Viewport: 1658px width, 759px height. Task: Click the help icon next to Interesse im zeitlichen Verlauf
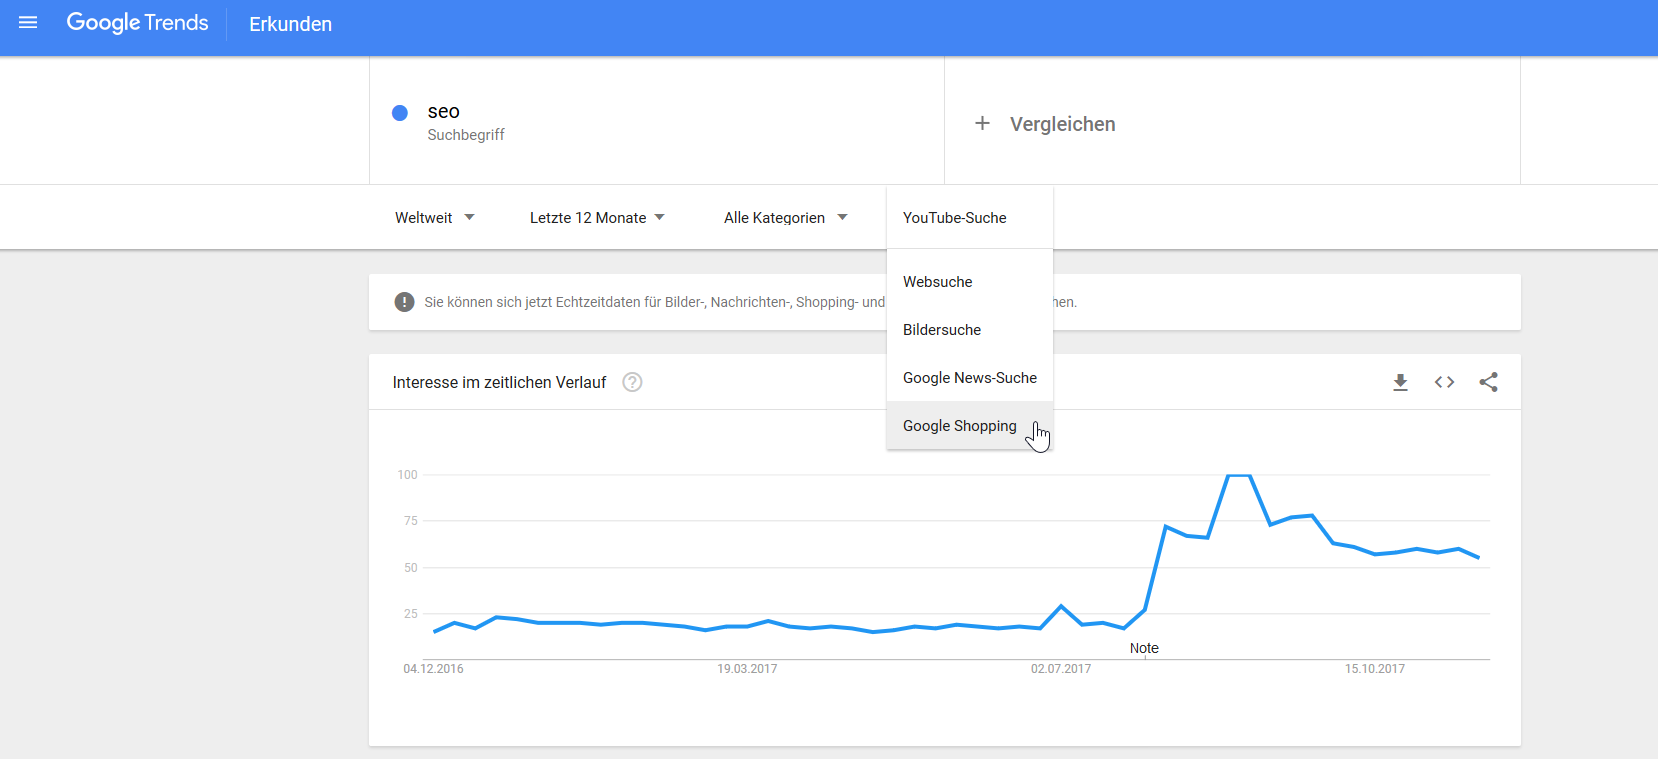632,382
